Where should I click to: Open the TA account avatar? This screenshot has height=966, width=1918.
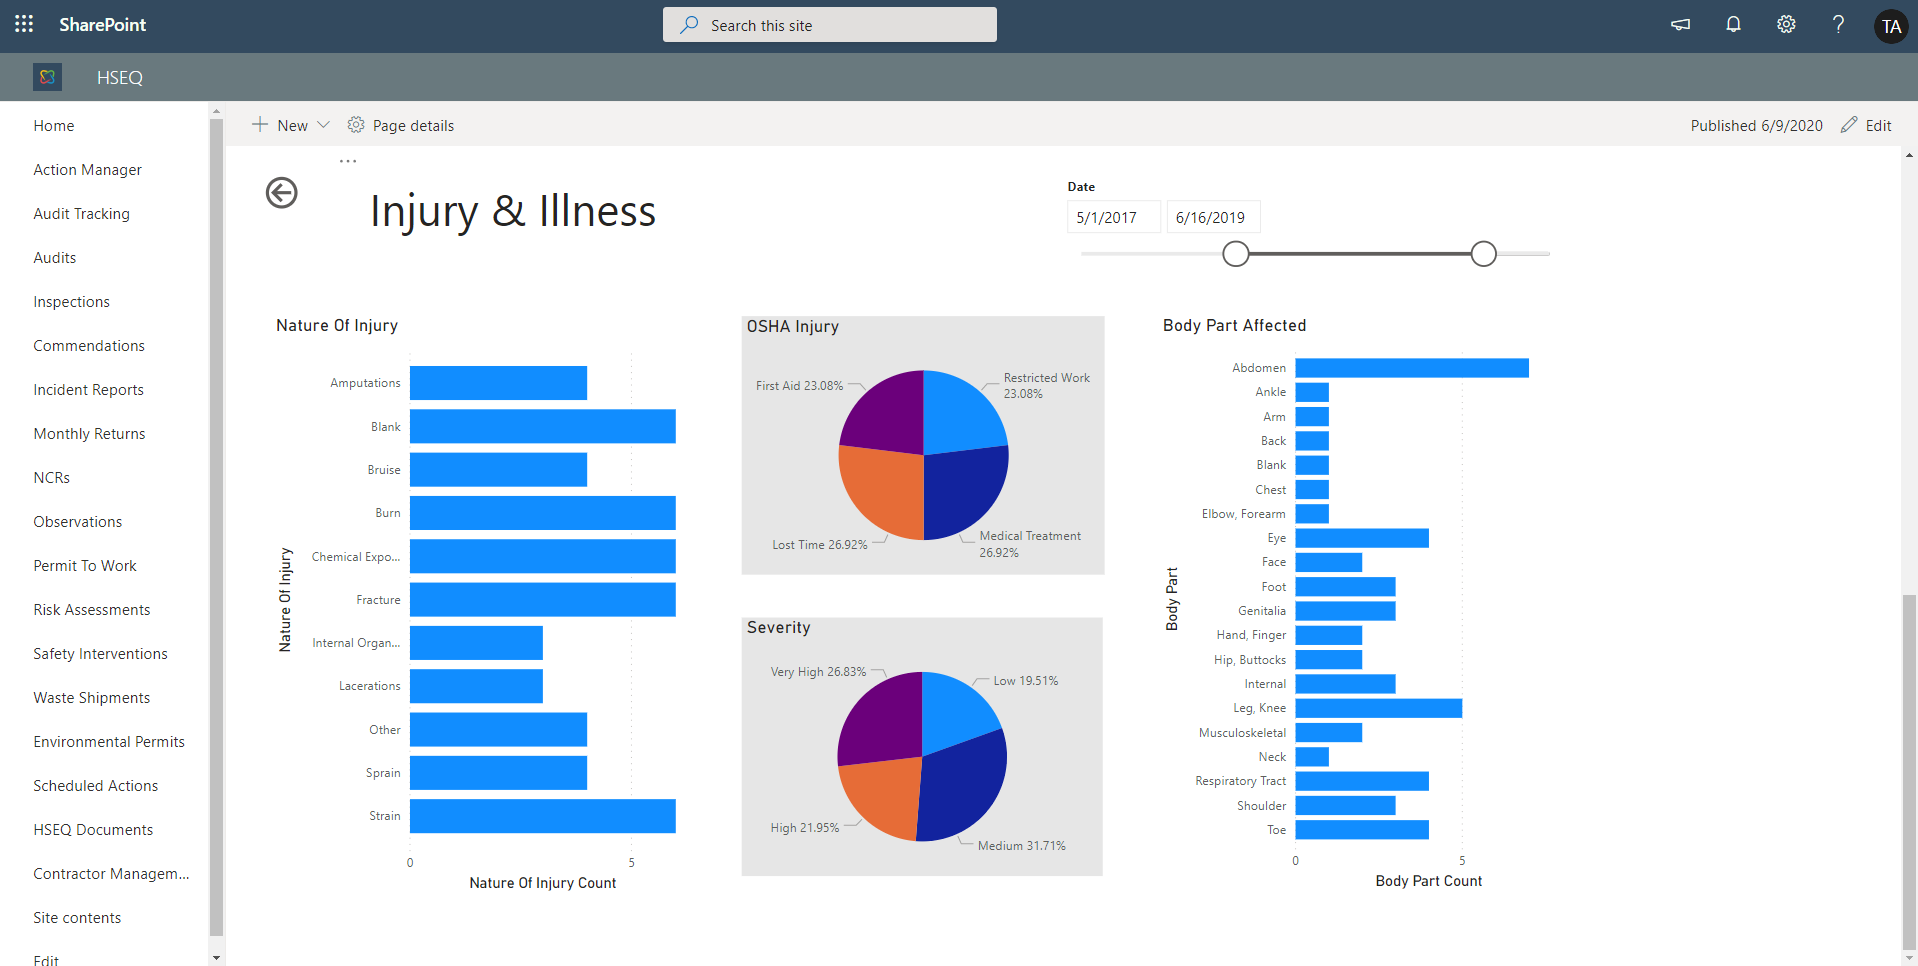[1891, 26]
